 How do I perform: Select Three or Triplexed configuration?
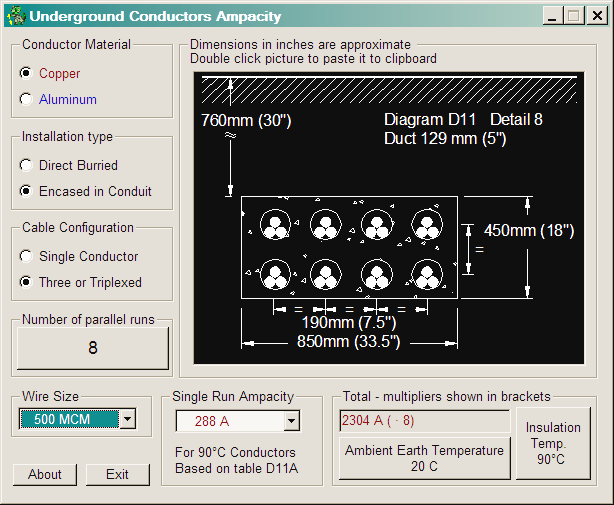[x=26, y=282]
